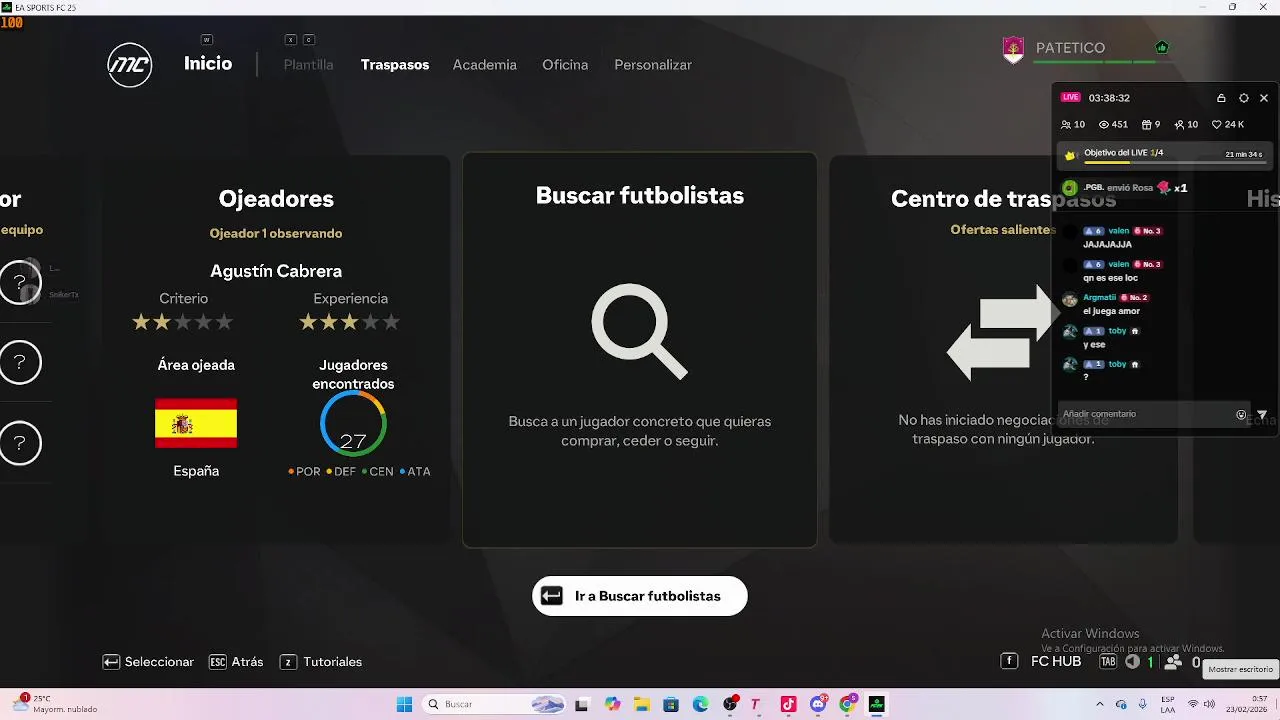The width and height of the screenshot is (1280, 720).
Task: Click the taskbar Buscar search box
Action: [495, 704]
